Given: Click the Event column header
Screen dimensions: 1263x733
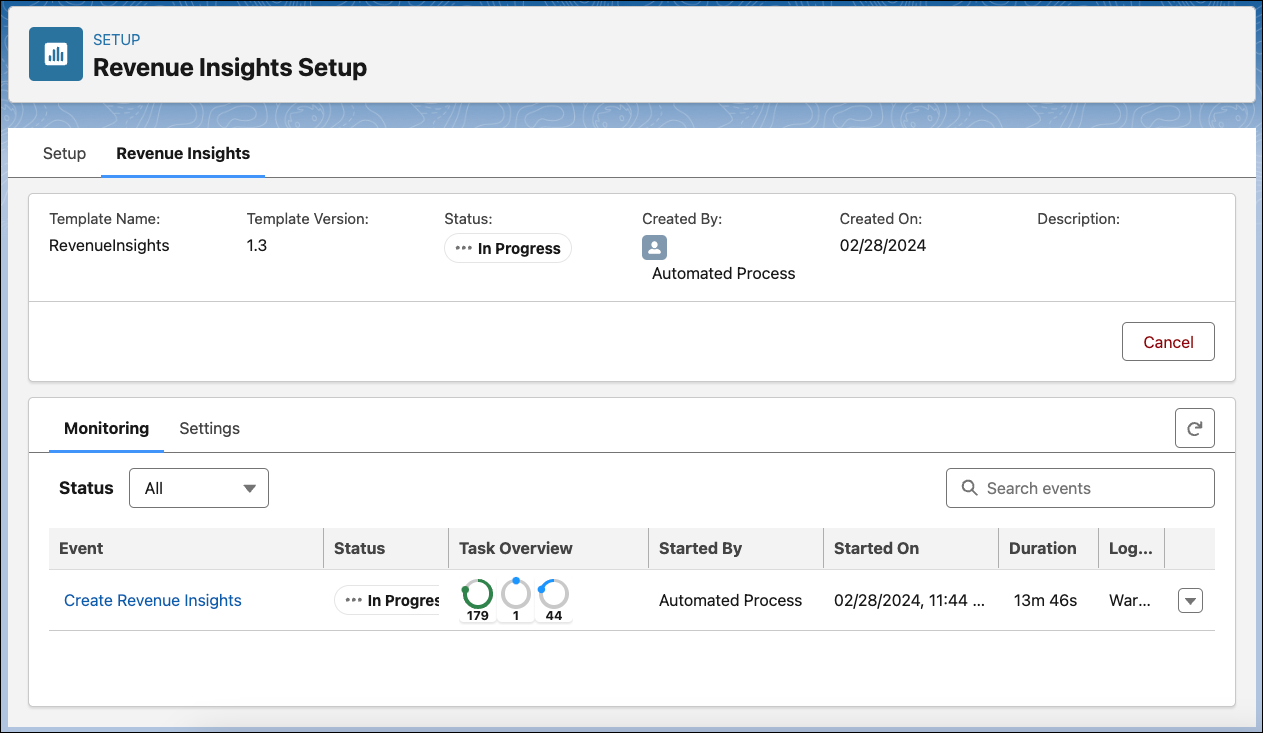Looking at the screenshot, I should point(186,548).
